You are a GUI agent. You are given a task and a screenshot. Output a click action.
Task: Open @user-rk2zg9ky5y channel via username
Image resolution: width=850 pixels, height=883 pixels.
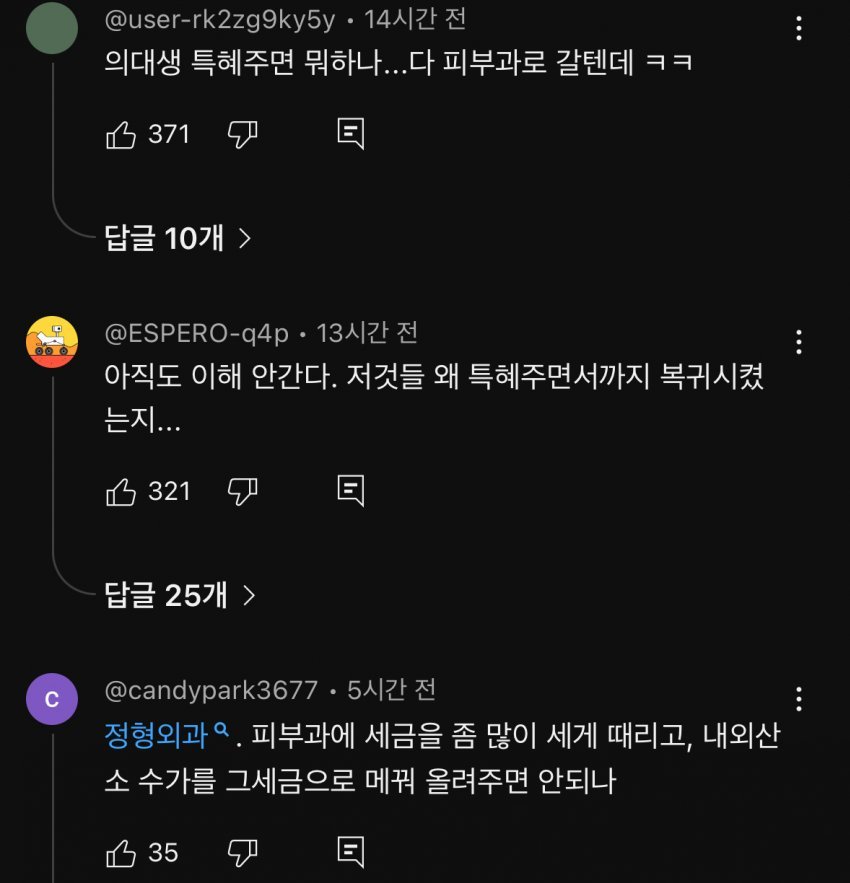coord(220,19)
